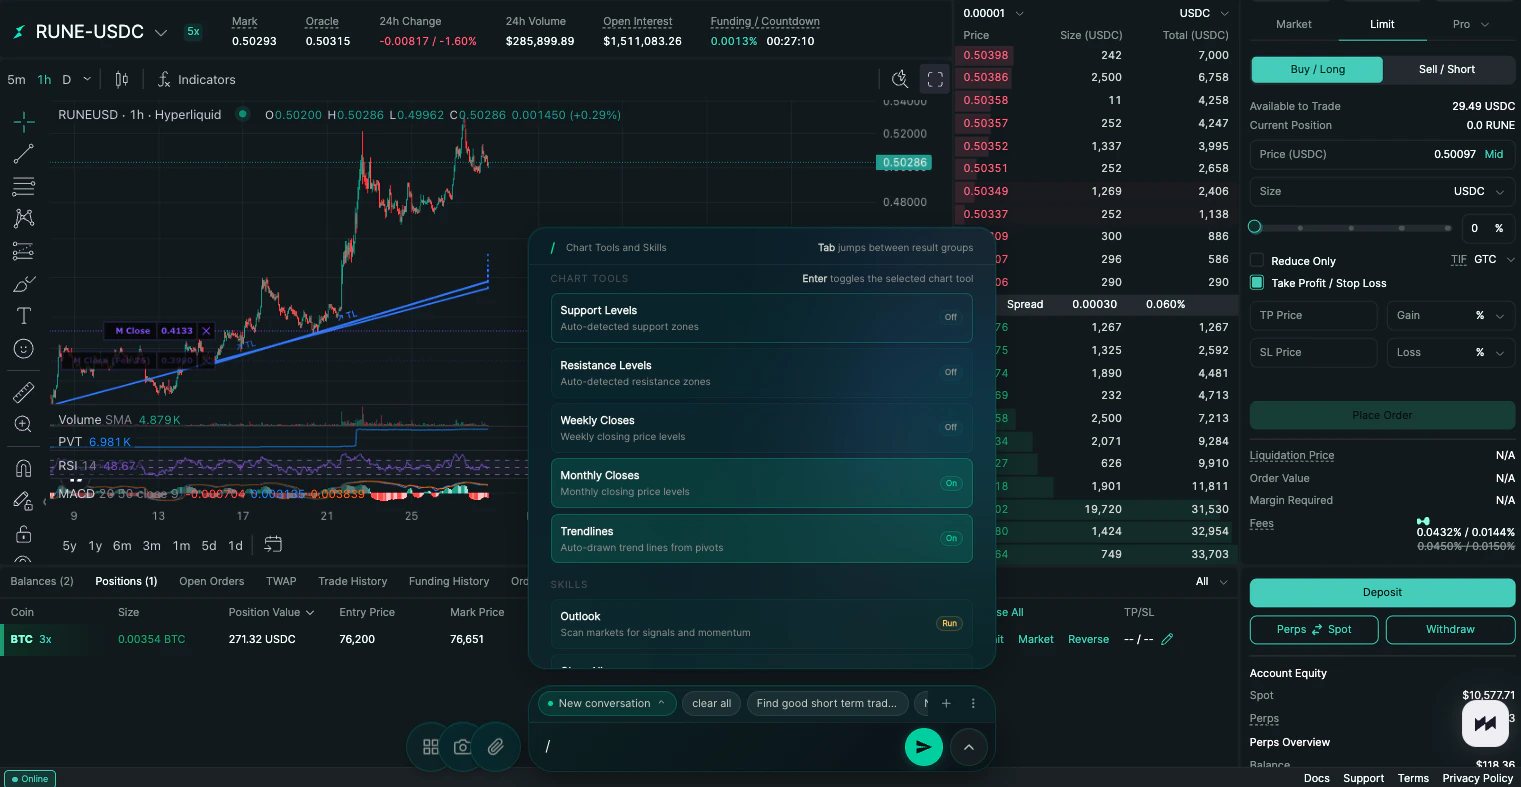Screen dimensions: 1521x787
Task: Toggle stay-in-drawing-mode pencil lock icon
Action: click(24, 501)
